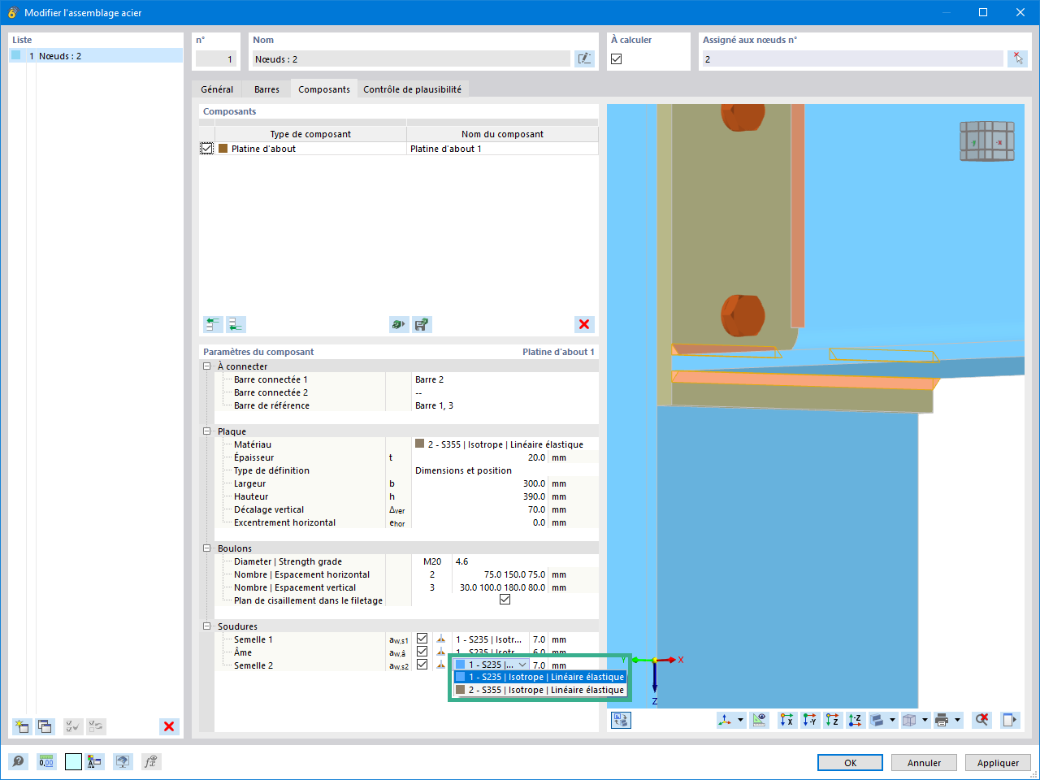Image resolution: width=1040 pixels, height=780 pixels.
Task: Click the Appliquer button
Action: pos(998,763)
